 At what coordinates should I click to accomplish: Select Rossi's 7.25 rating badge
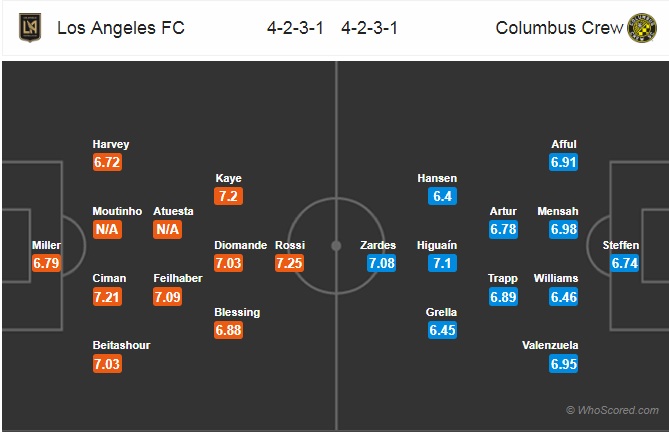click(x=289, y=263)
